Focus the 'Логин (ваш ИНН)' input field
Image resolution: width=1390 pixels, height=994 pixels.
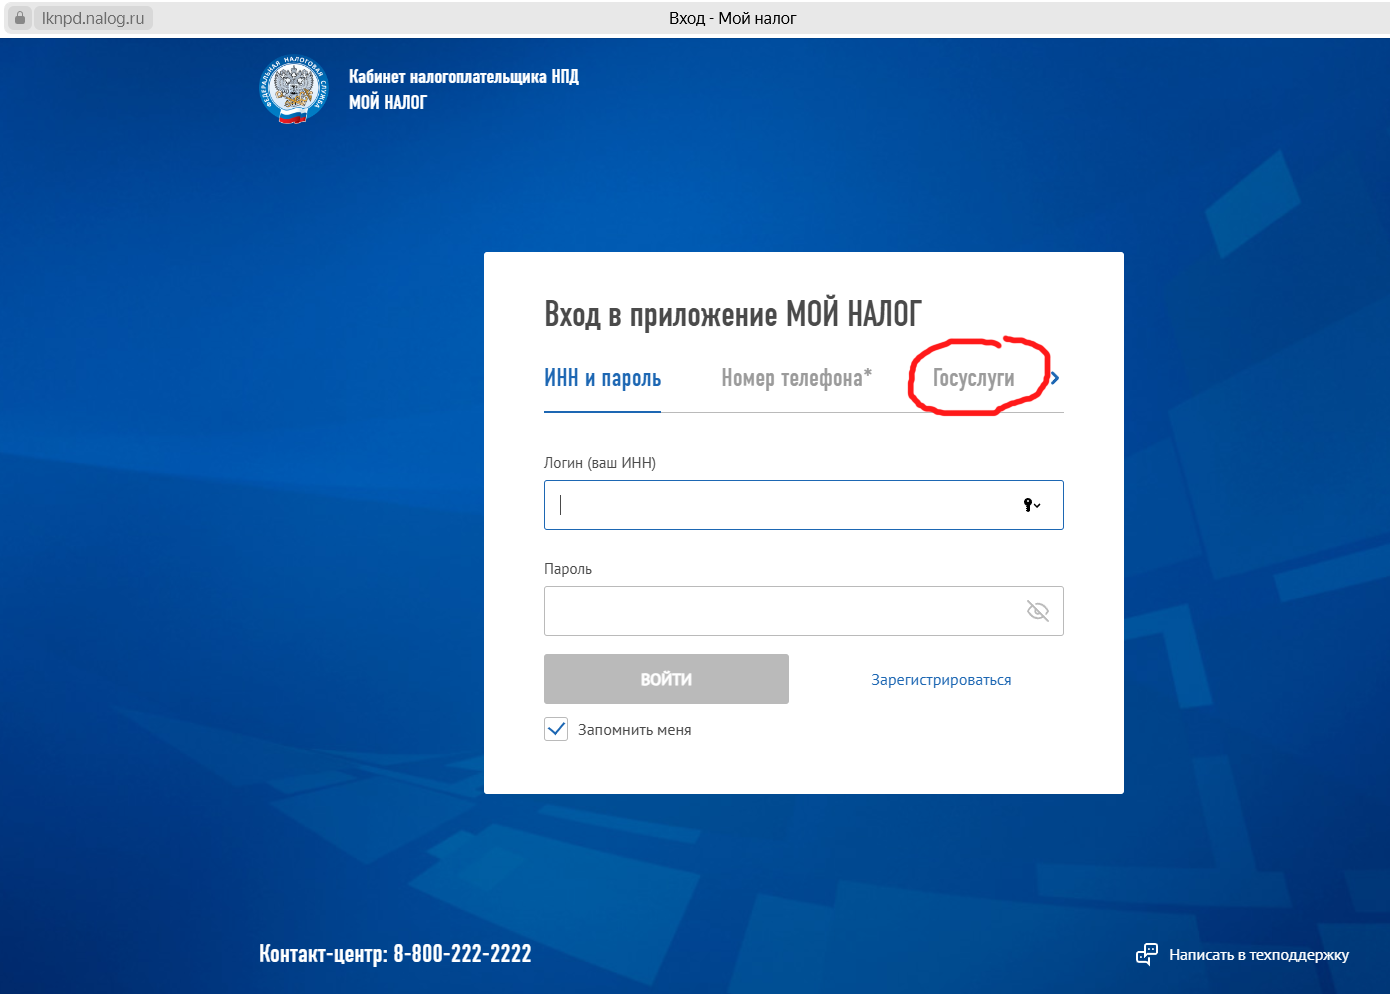coord(804,505)
